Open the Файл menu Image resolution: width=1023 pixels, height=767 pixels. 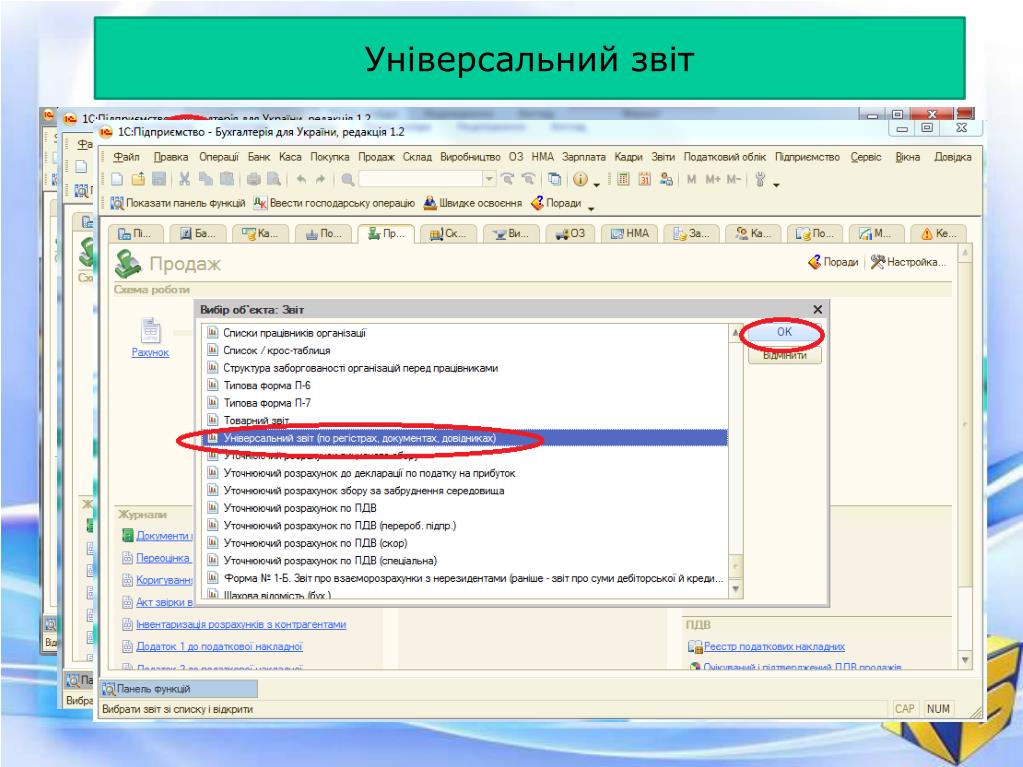(127, 157)
